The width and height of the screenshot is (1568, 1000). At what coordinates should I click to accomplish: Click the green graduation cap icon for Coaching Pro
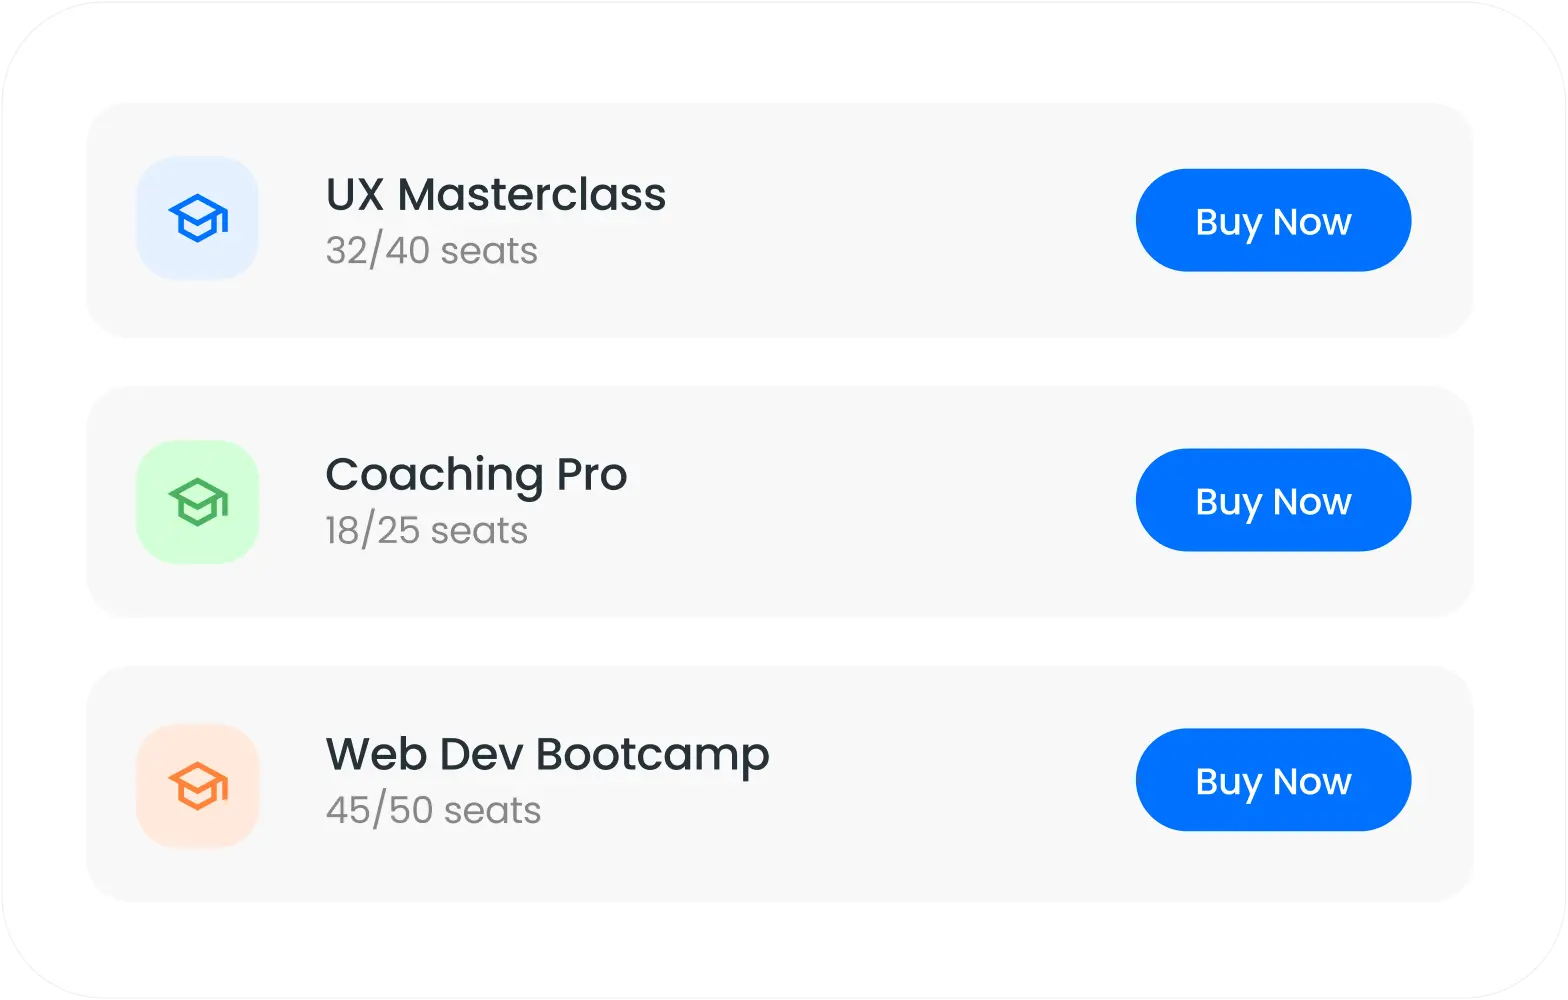coord(197,500)
